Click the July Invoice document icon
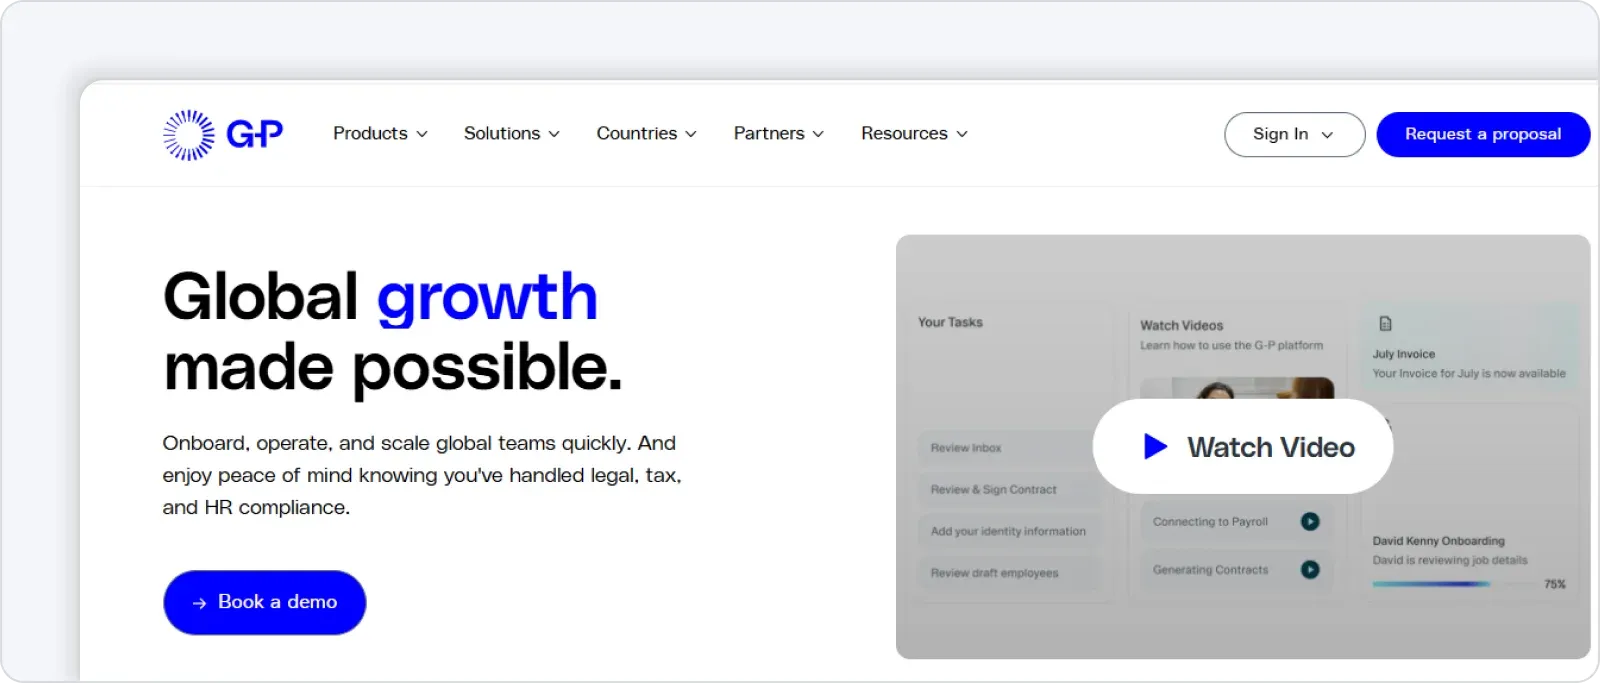 click(x=1385, y=323)
